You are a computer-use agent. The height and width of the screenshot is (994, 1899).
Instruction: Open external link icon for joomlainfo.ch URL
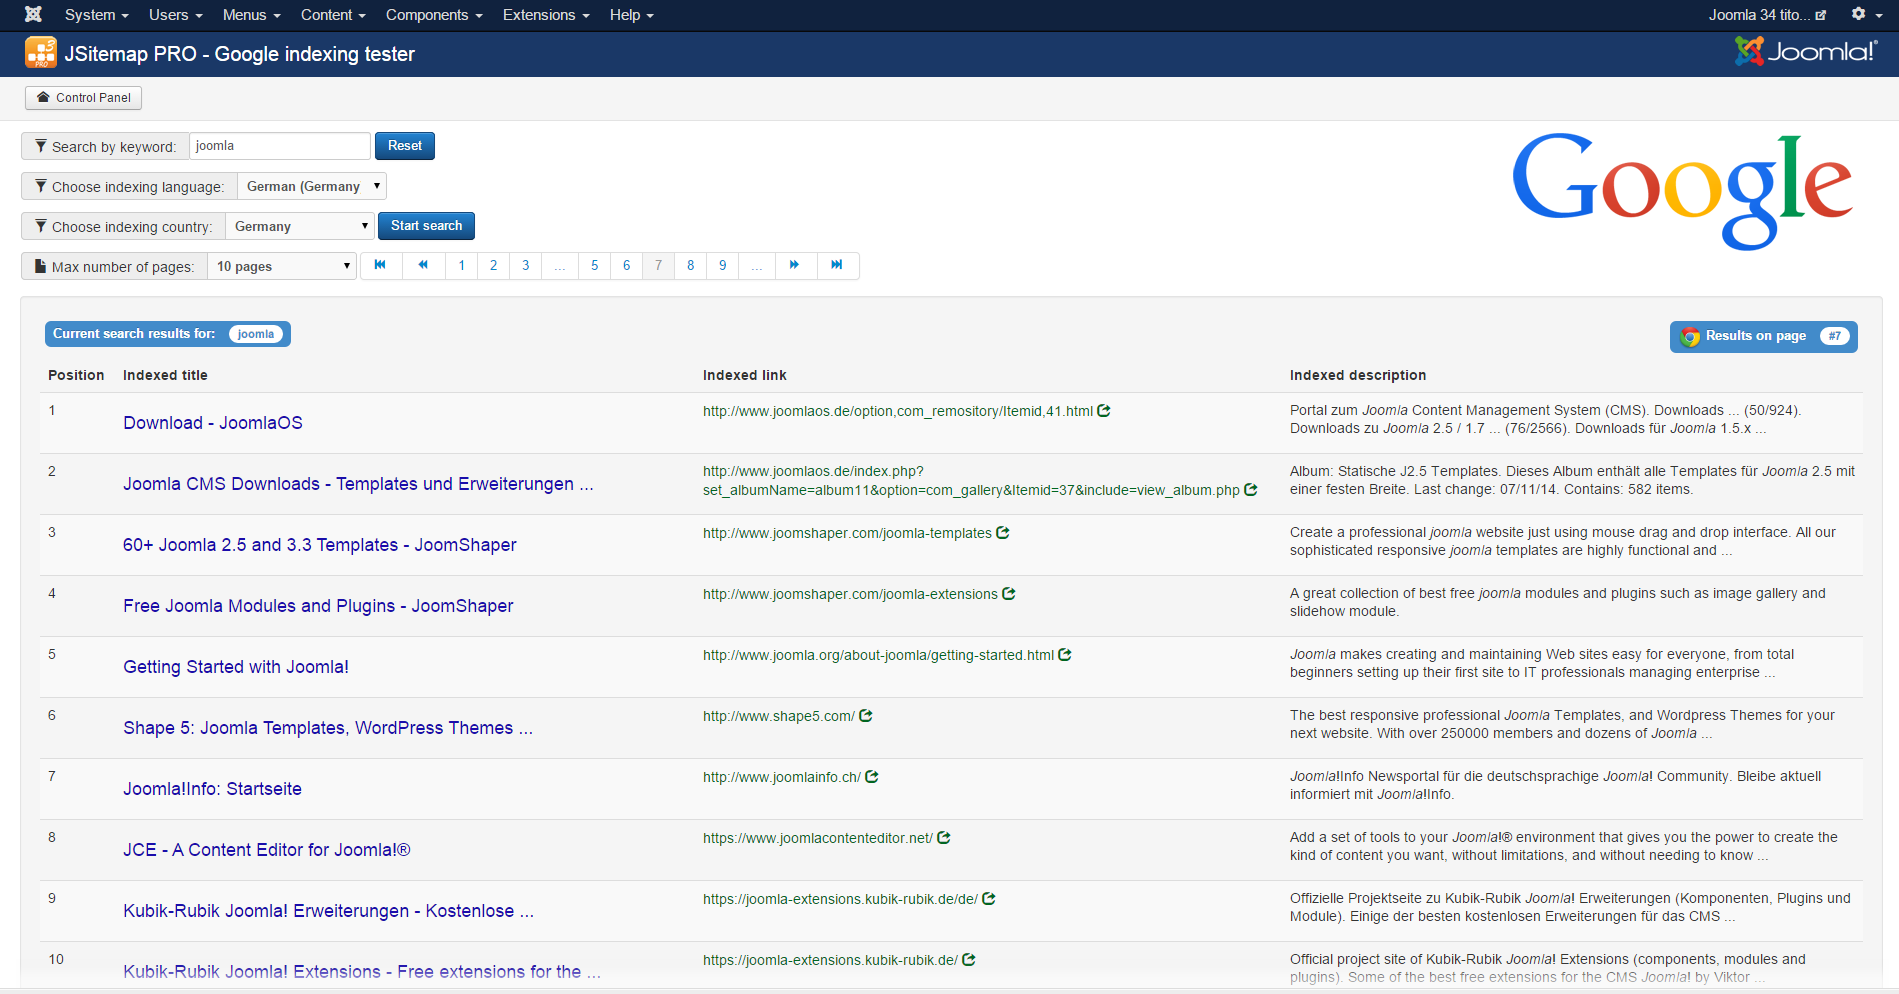[x=872, y=777]
